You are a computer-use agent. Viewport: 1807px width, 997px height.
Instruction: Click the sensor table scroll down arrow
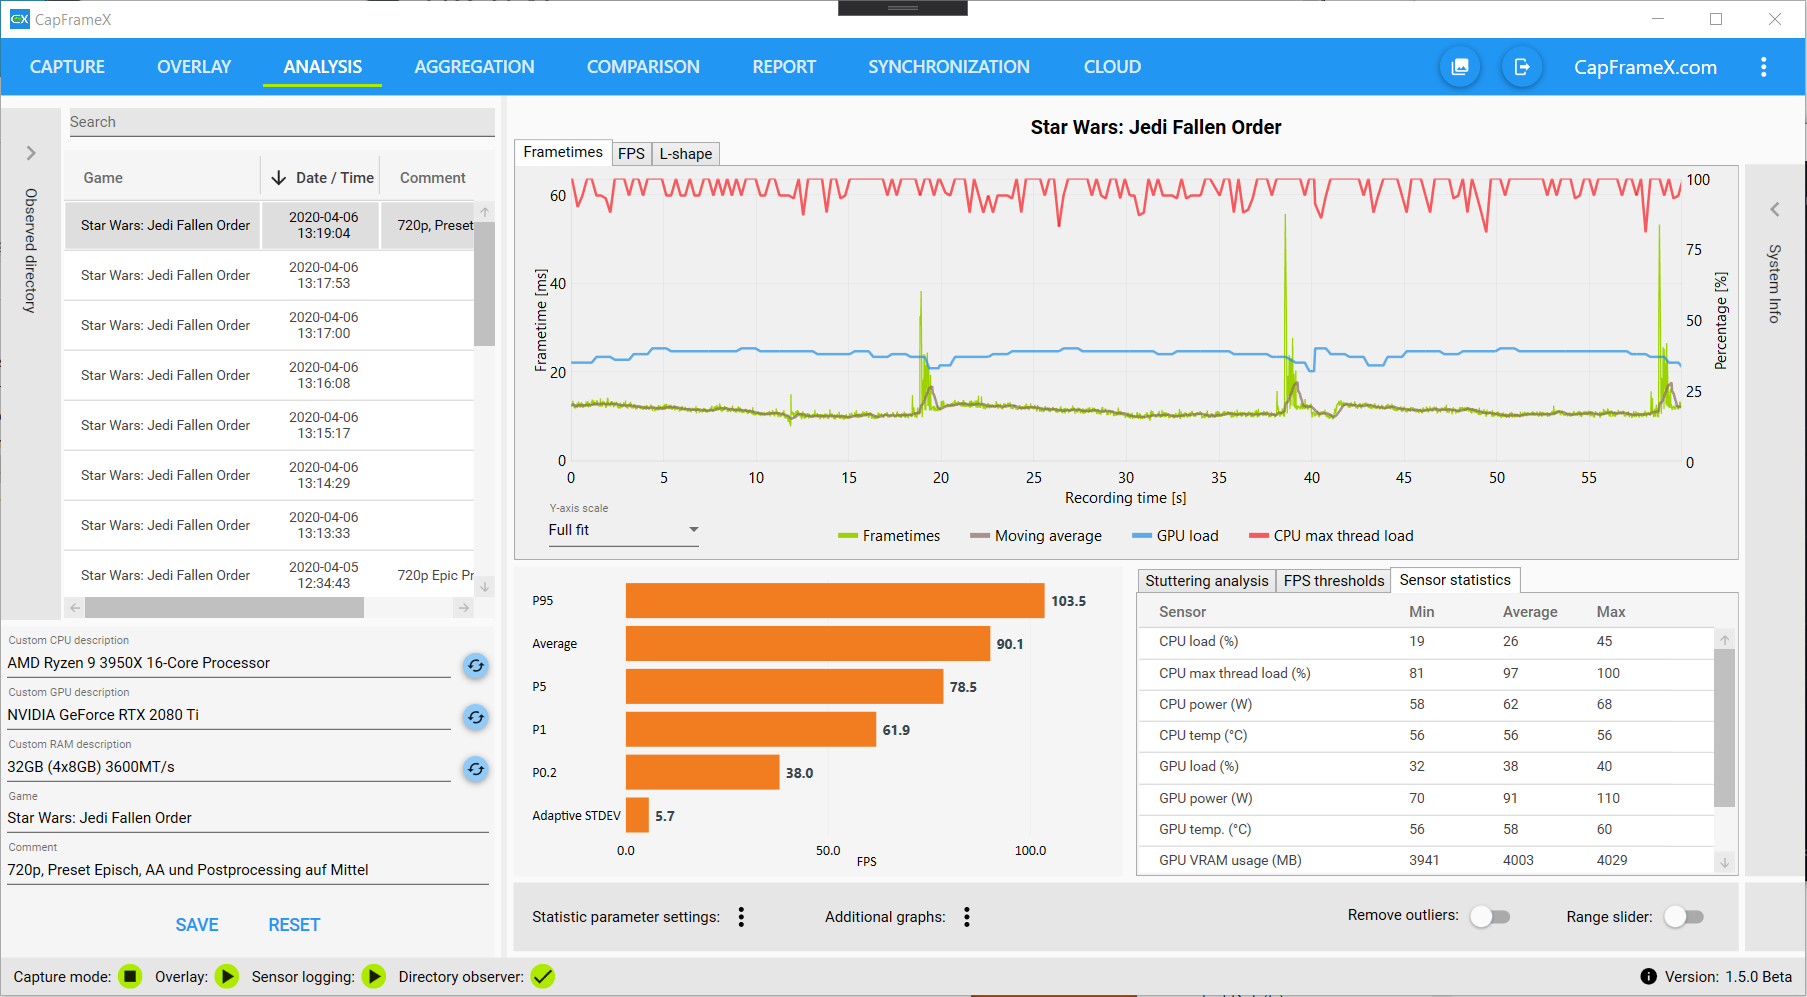pos(1724,862)
